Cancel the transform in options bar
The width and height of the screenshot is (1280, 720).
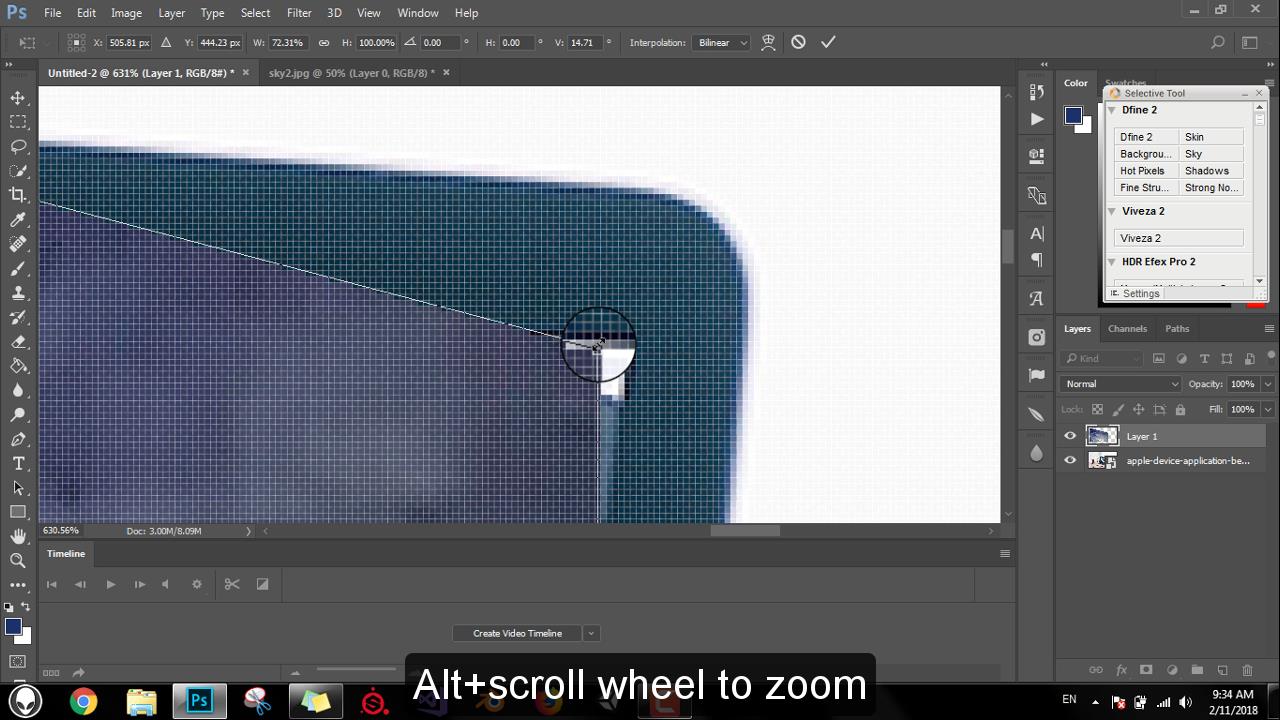coord(798,42)
